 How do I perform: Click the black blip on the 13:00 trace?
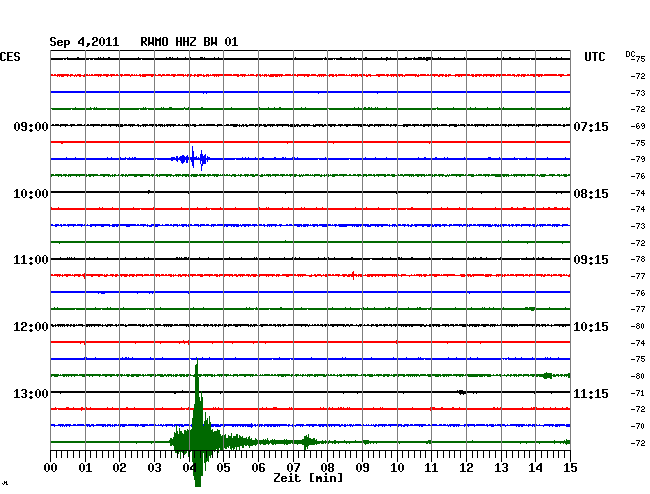coord(462,392)
